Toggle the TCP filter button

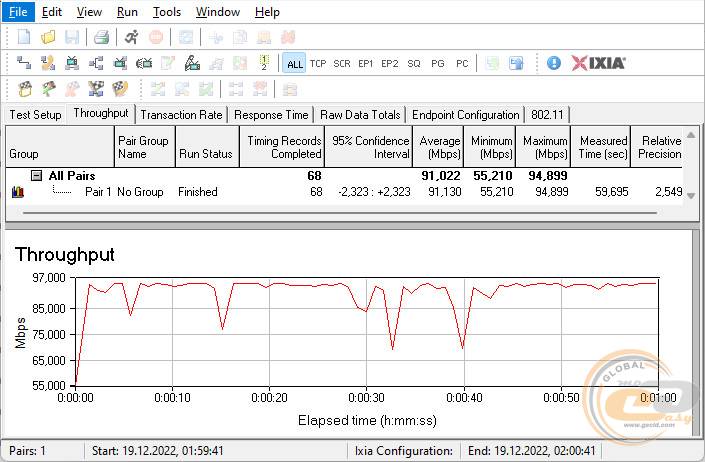click(318, 64)
